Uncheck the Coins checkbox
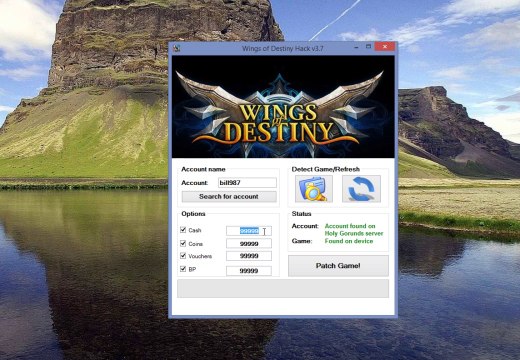The width and height of the screenshot is (520, 360). click(x=183, y=243)
